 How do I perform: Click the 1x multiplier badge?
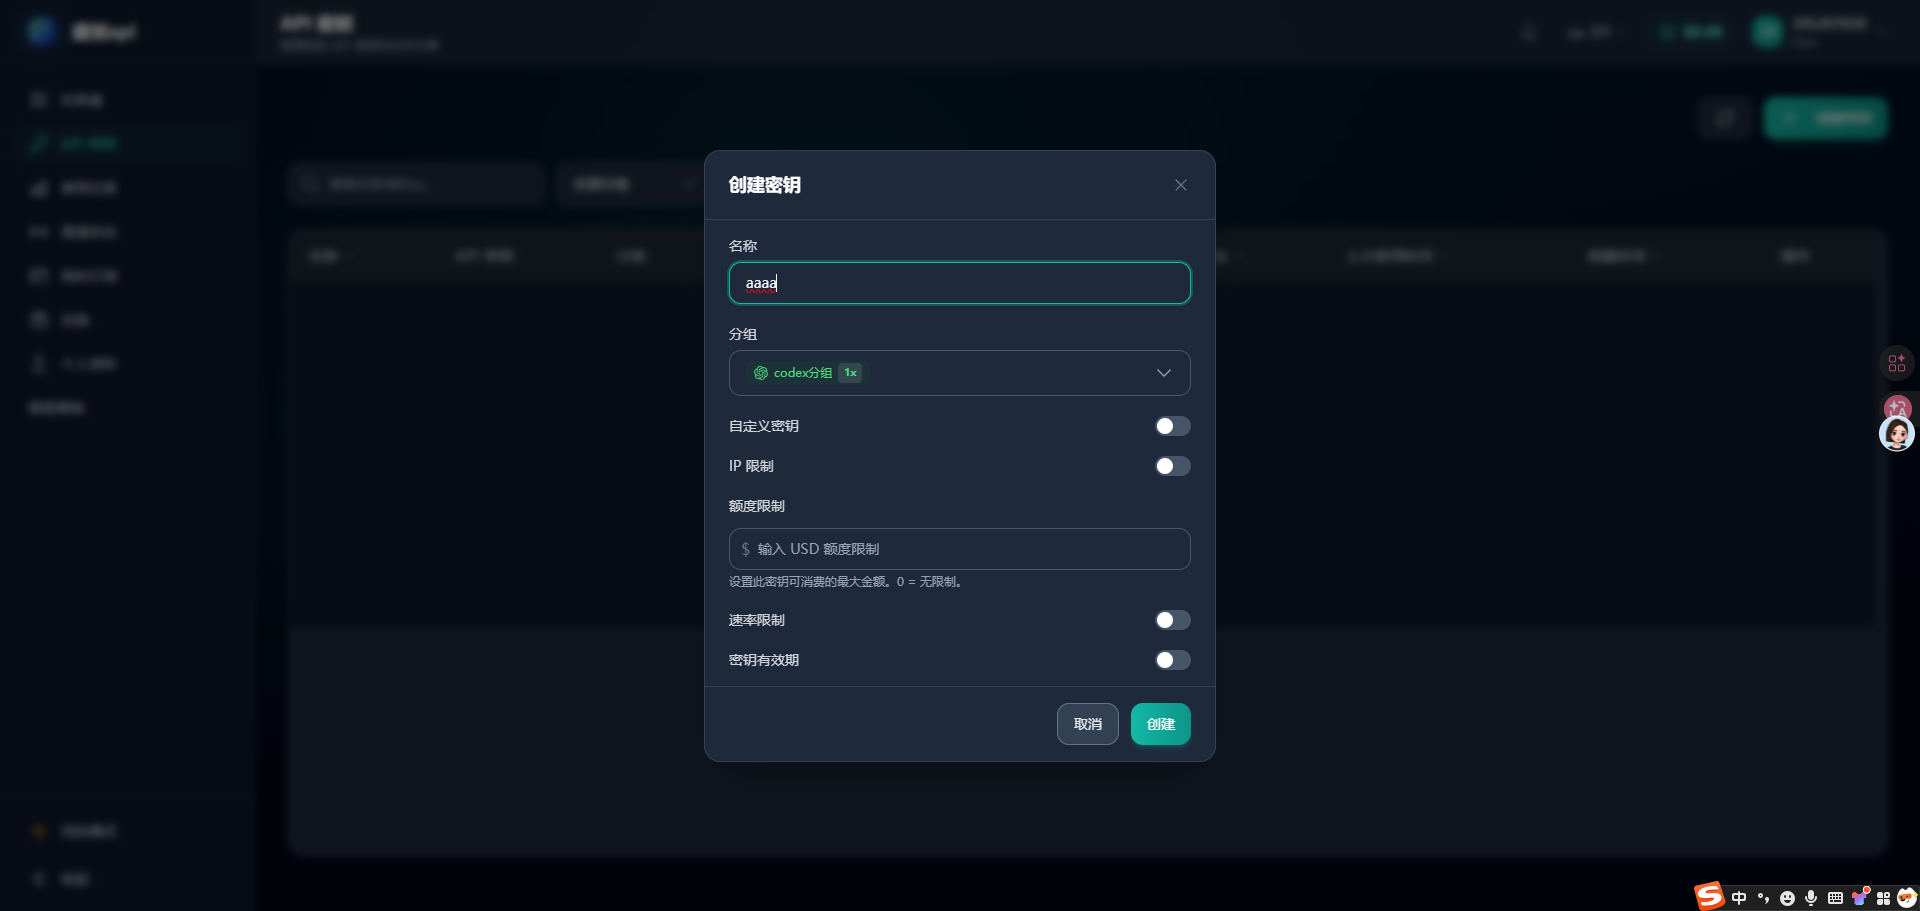[x=850, y=373]
